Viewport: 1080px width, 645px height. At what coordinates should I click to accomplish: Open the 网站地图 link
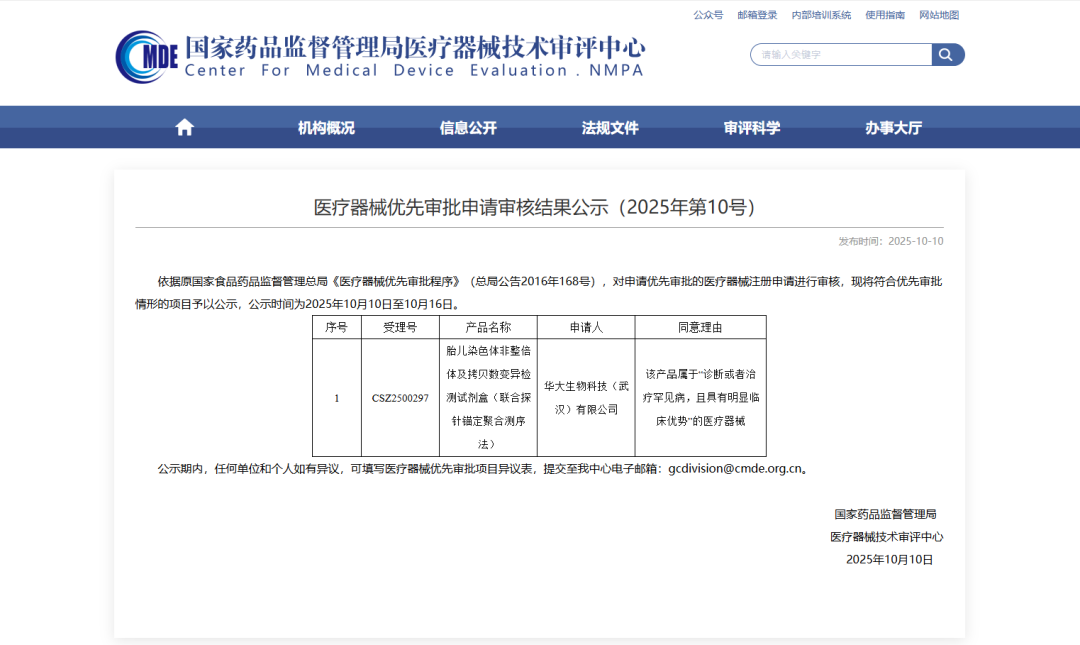pyautogui.click(x=939, y=15)
